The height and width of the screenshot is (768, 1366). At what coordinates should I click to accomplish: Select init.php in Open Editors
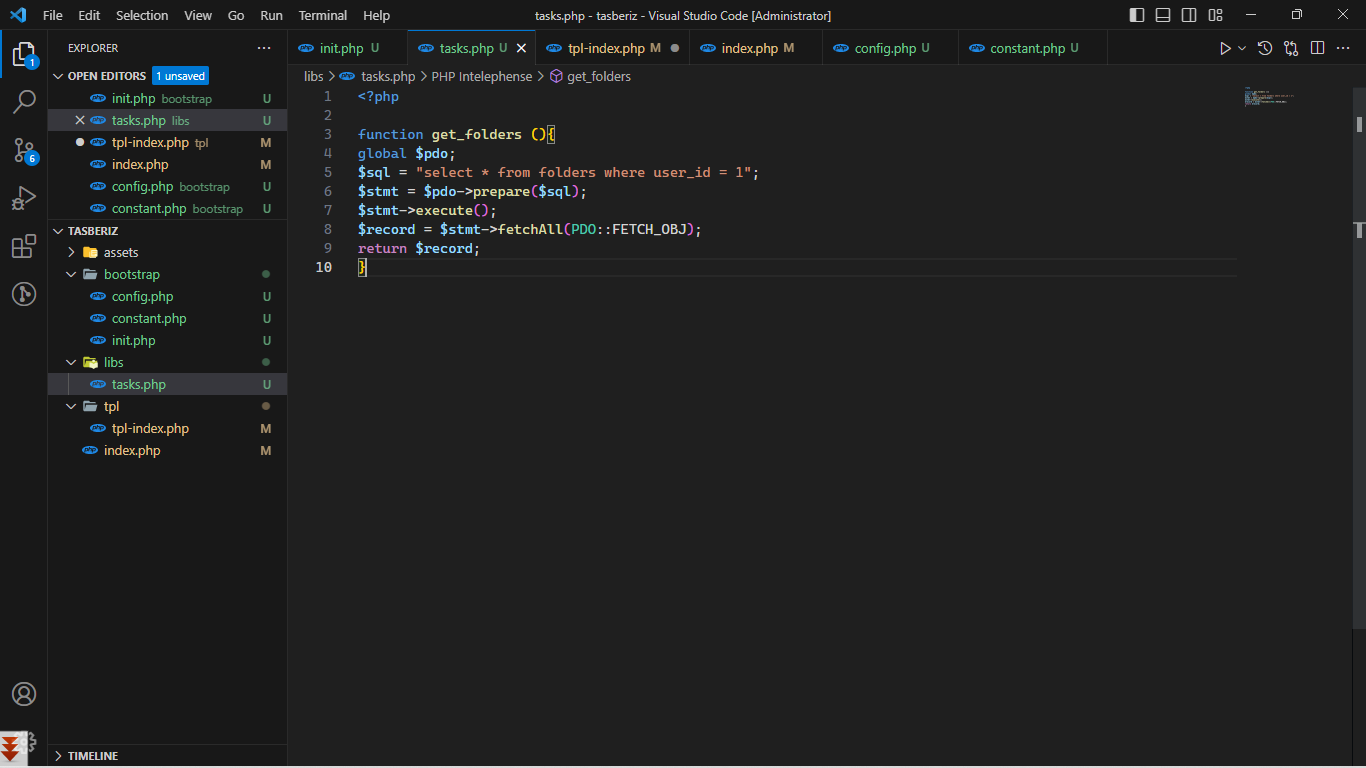(x=167, y=98)
